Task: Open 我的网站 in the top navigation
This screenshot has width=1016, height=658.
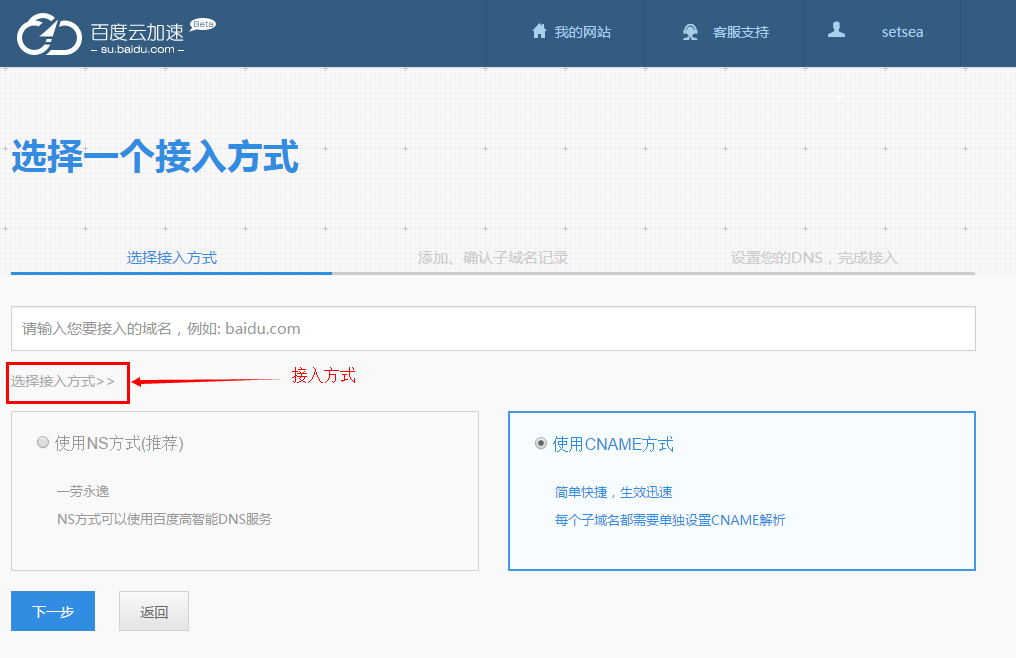Action: tap(583, 32)
